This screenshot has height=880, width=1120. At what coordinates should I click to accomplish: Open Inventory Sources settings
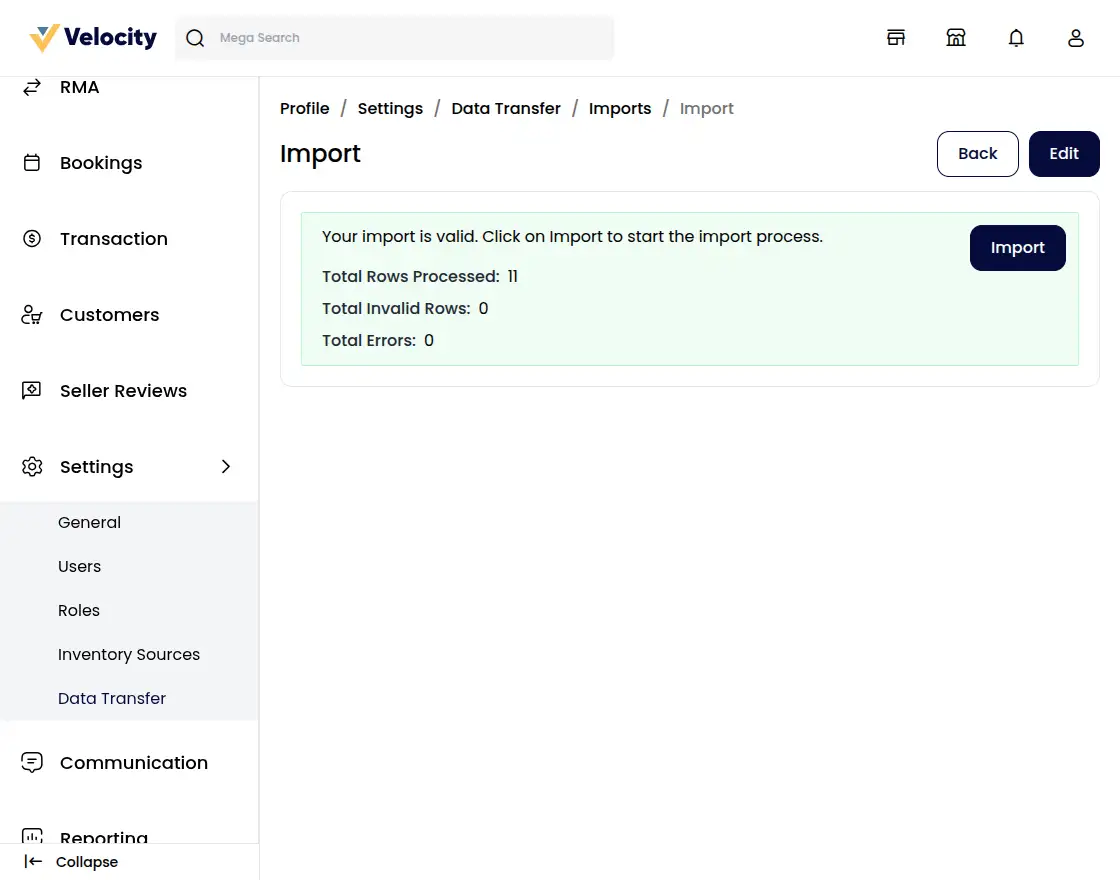pos(129,655)
